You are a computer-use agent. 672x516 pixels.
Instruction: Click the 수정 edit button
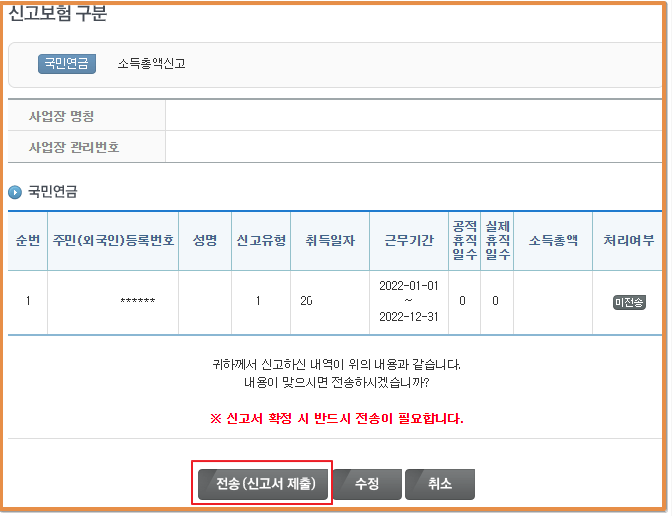(367, 484)
